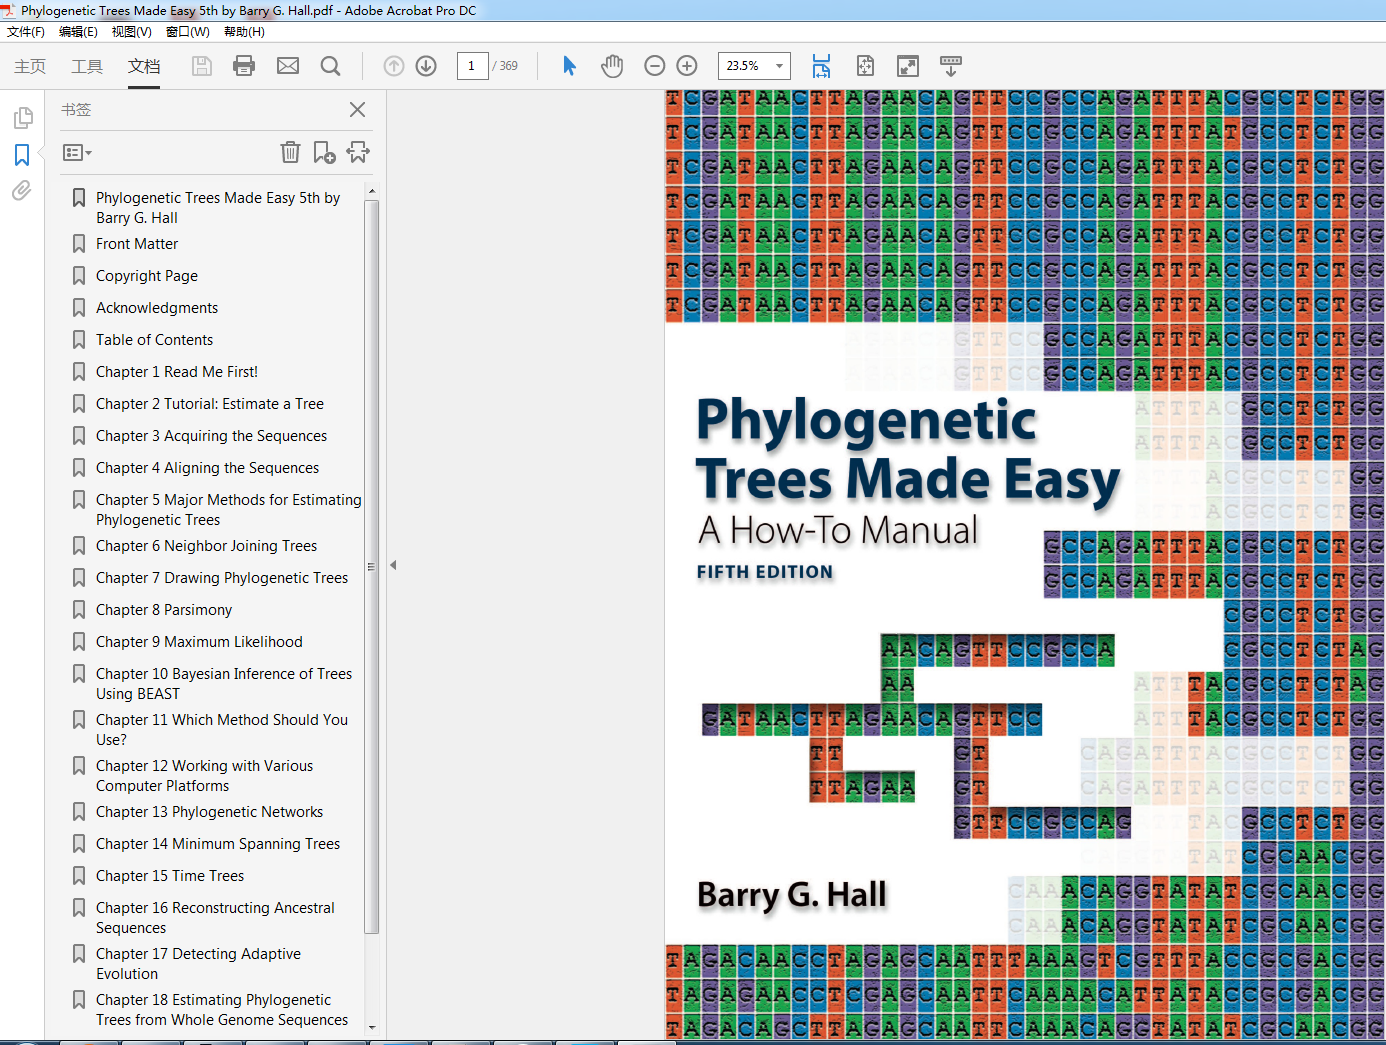This screenshot has height=1045, width=1386.
Task: Enter full screen reading mode
Action: (908, 66)
